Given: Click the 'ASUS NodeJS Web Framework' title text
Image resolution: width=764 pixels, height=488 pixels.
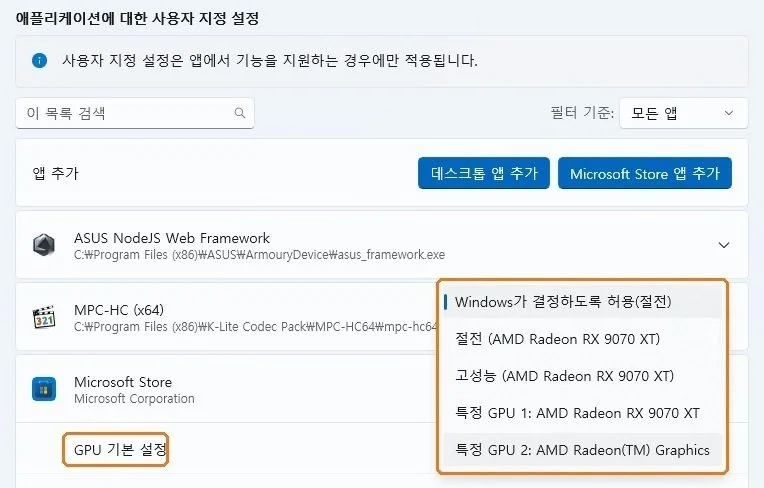Looking at the screenshot, I should pyautogui.click(x=172, y=238).
